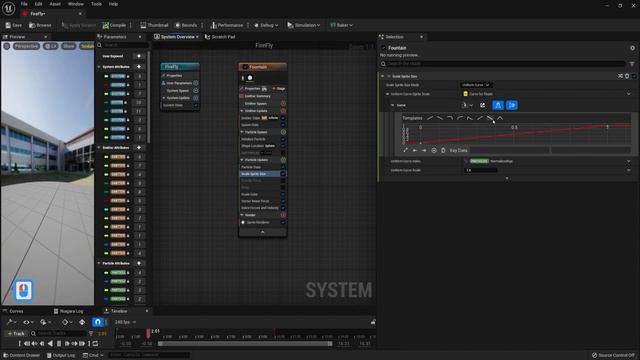Click the Compile toolbar button
This screenshot has height=360, width=640.
click(x=114, y=25)
